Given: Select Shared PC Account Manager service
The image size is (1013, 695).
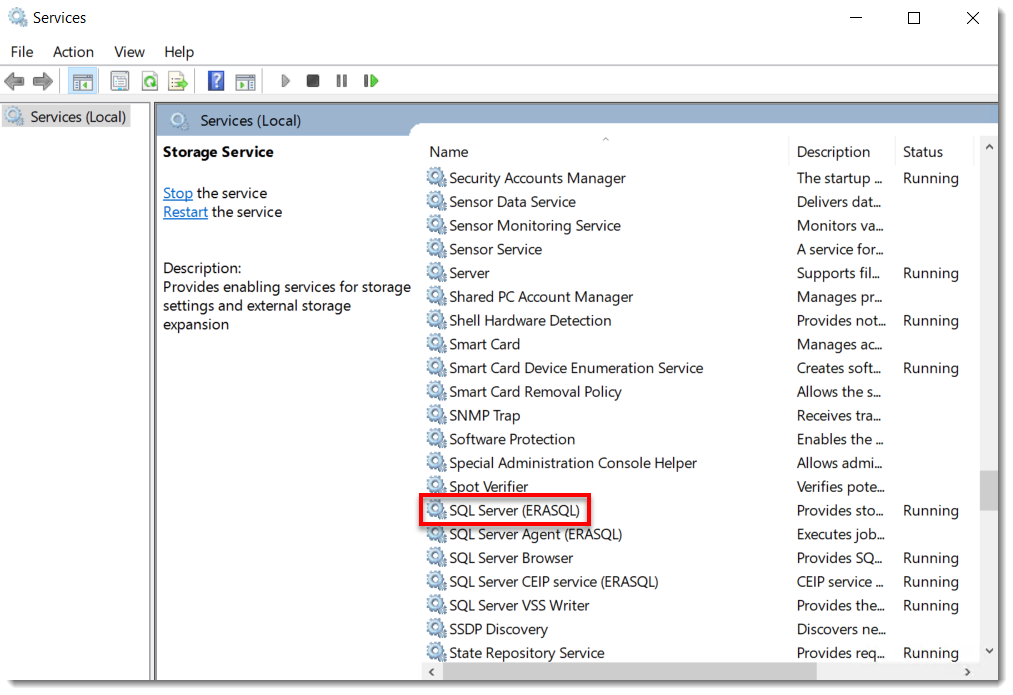Looking at the screenshot, I should [x=541, y=297].
